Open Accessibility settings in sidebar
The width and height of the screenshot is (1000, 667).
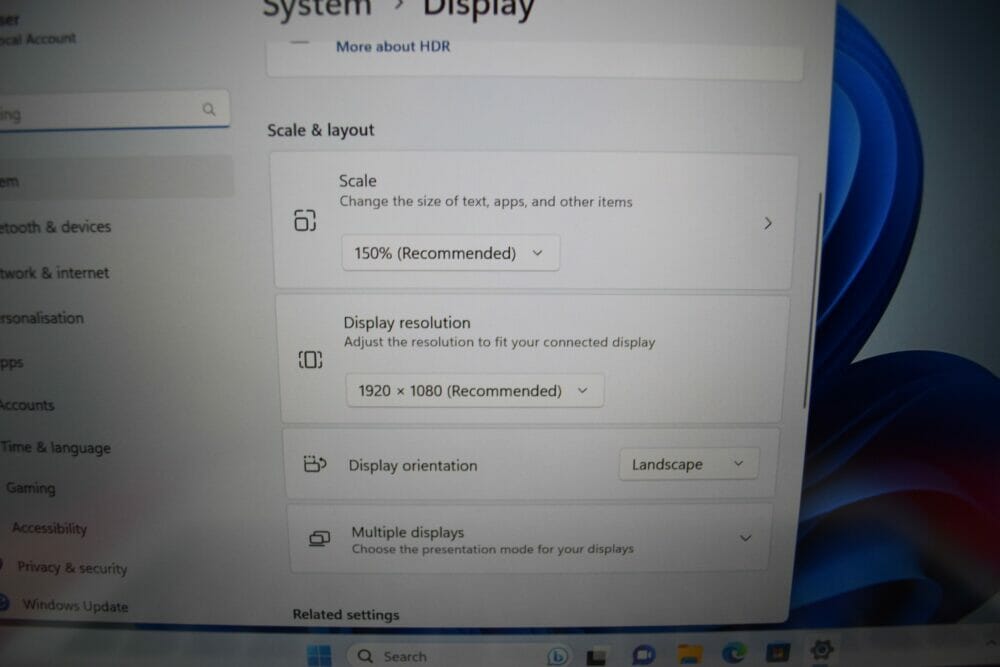[49, 528]
